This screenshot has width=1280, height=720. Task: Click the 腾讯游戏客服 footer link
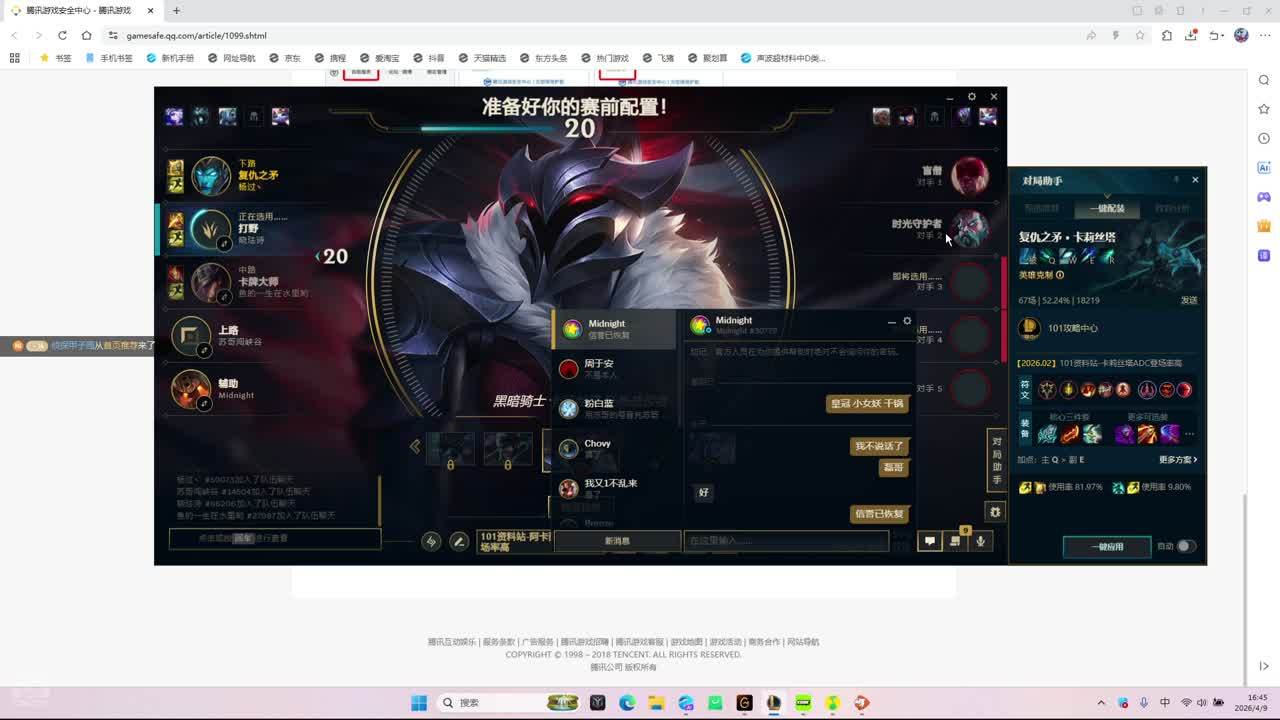[640, 642]
